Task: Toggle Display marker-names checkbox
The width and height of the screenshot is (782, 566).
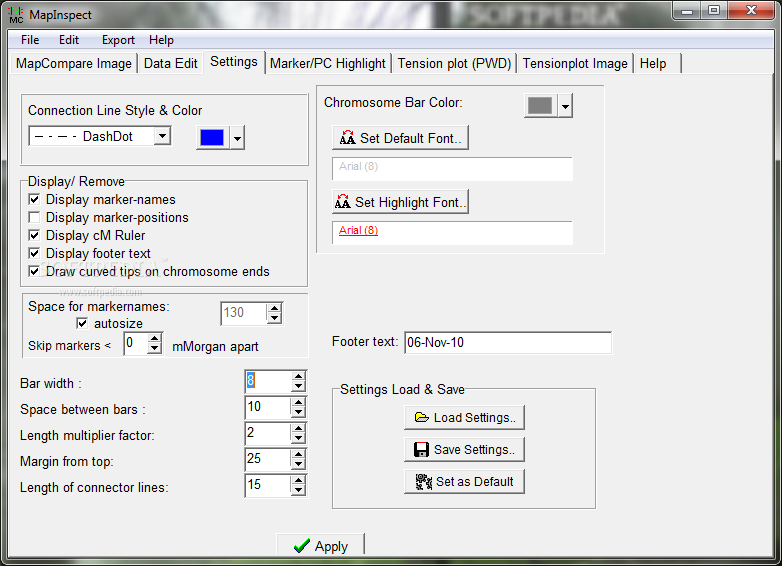Action: tap(34, 199)
